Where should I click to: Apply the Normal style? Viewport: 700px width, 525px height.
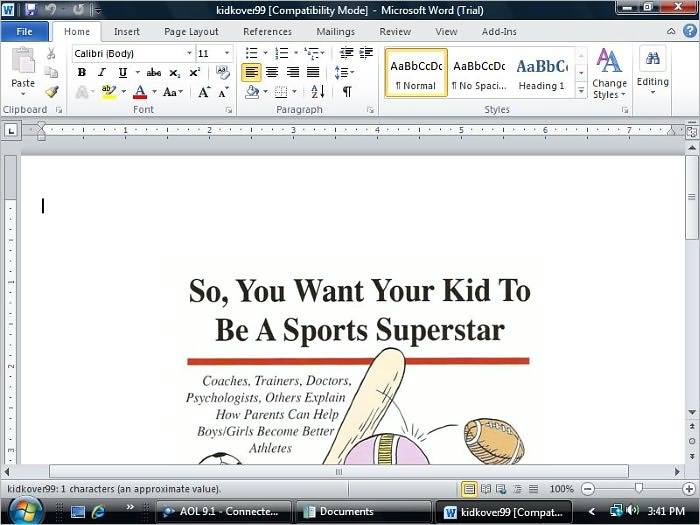416,73
